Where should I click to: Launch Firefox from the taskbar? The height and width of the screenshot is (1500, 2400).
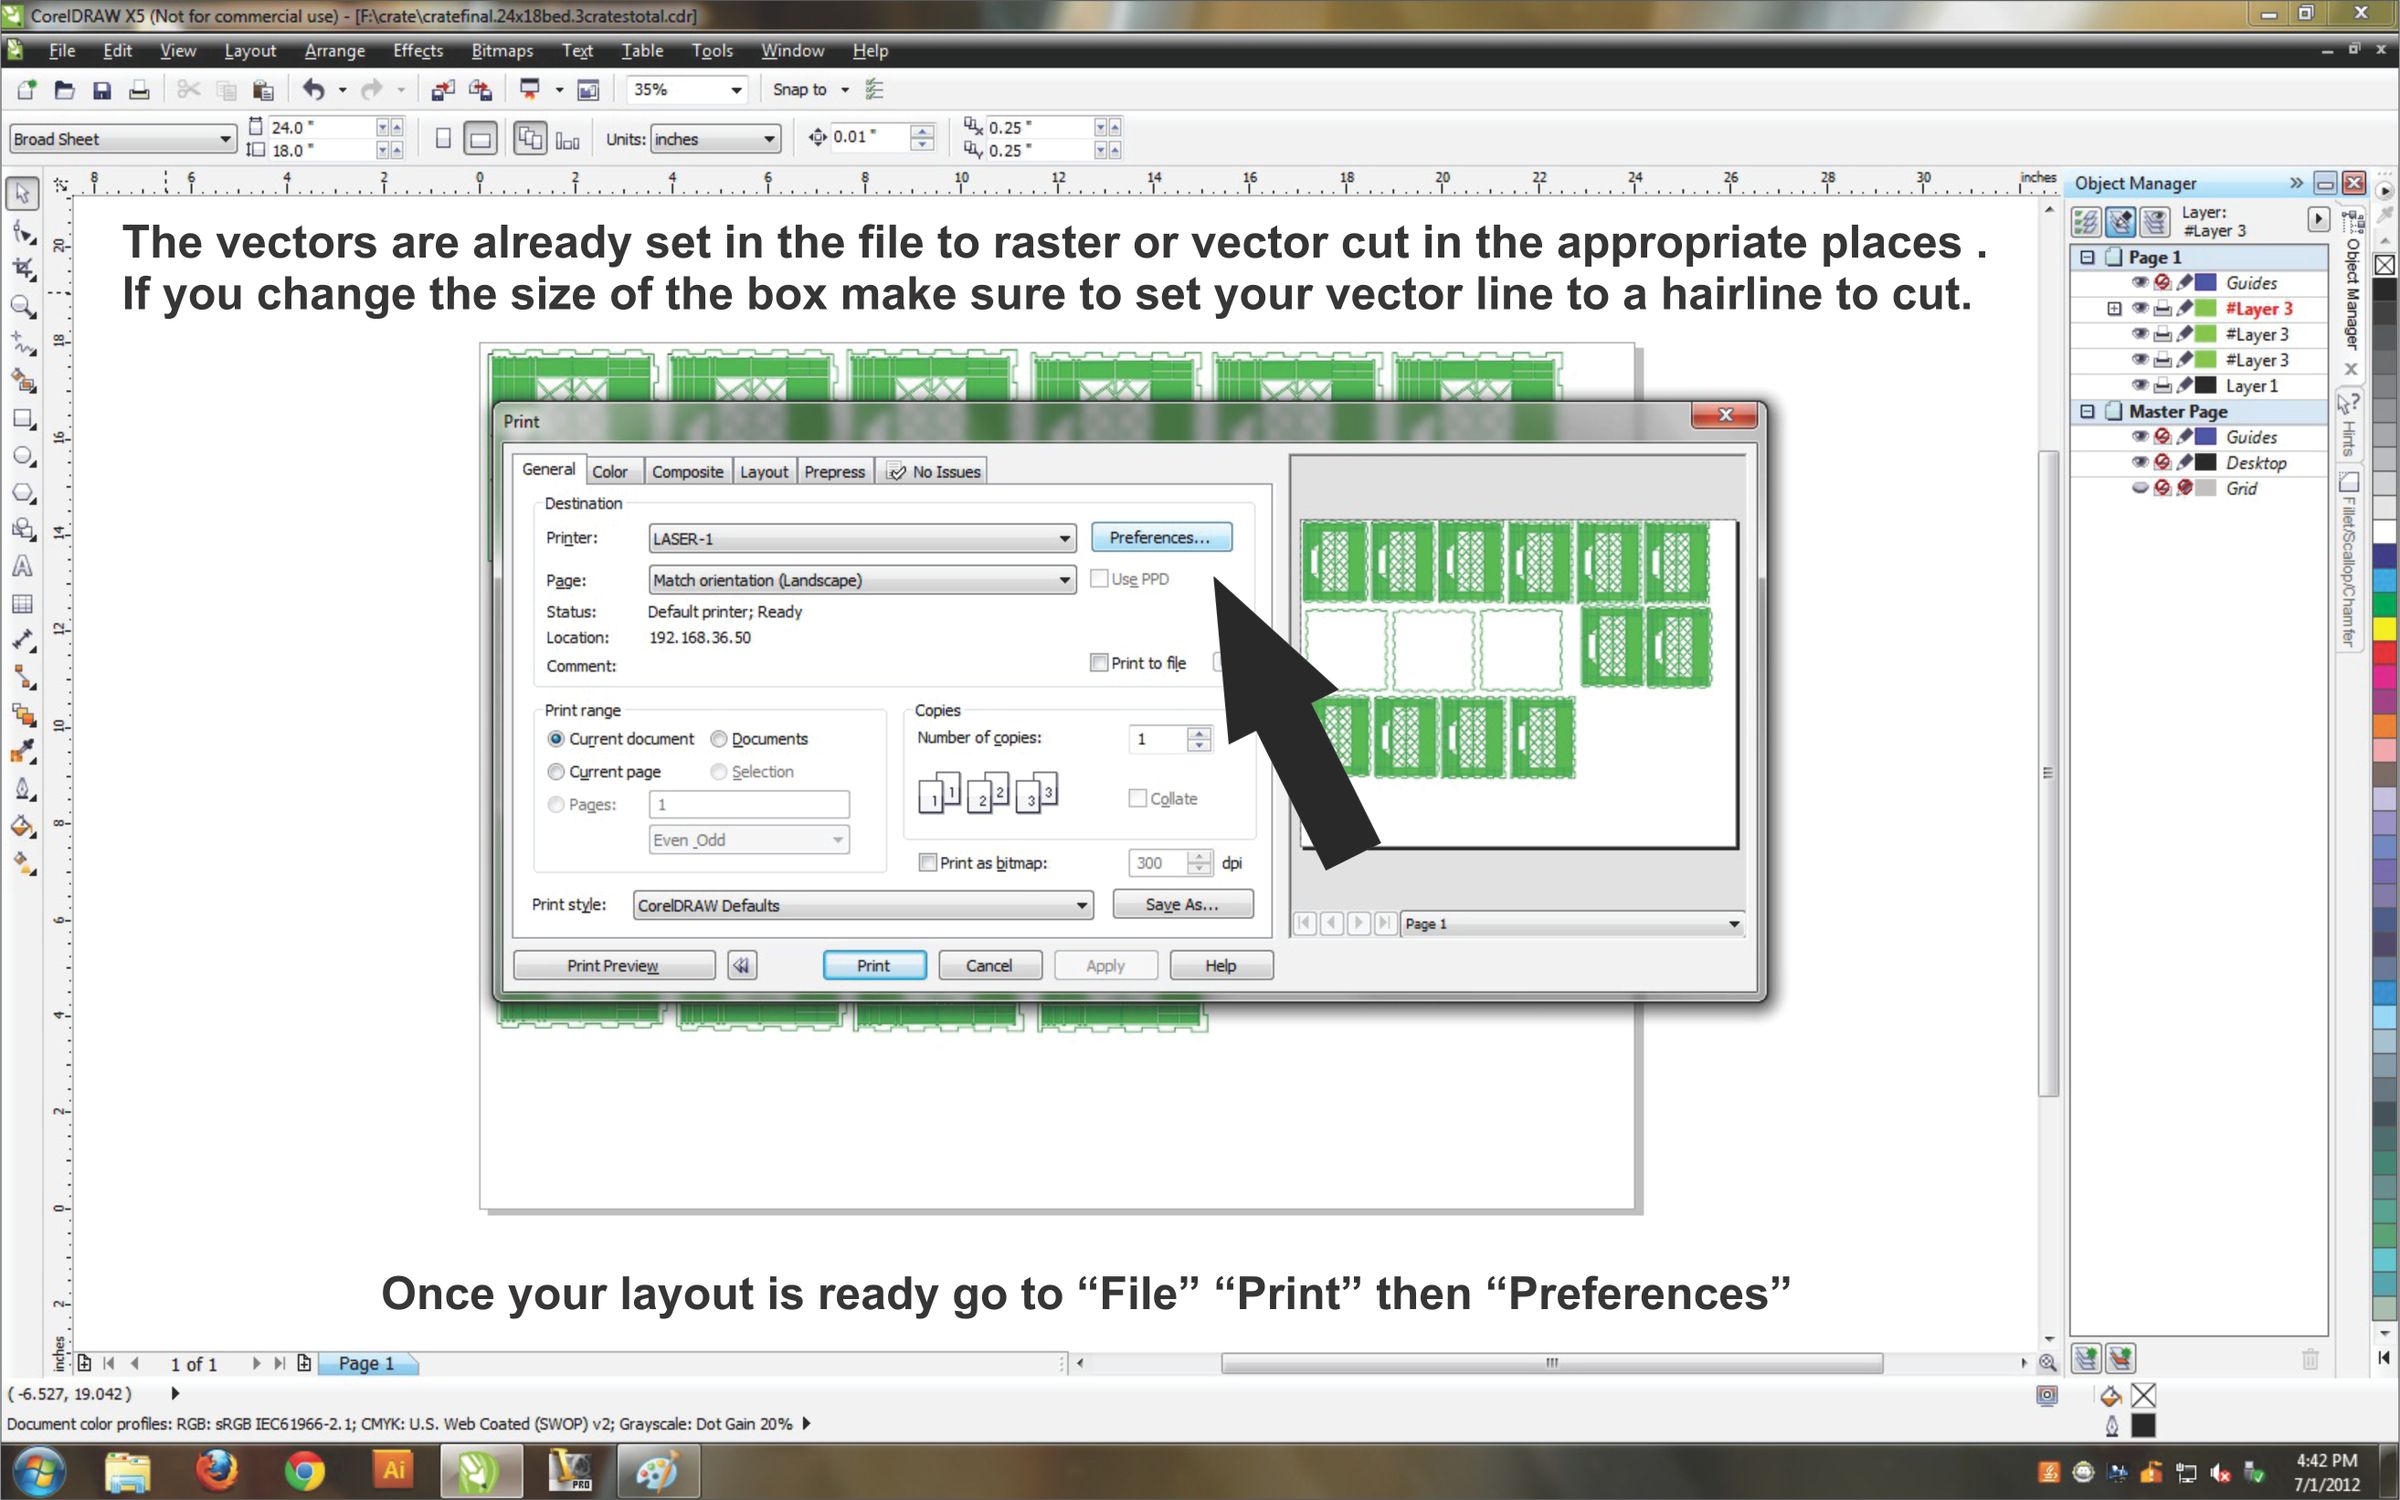point(216,1471)
